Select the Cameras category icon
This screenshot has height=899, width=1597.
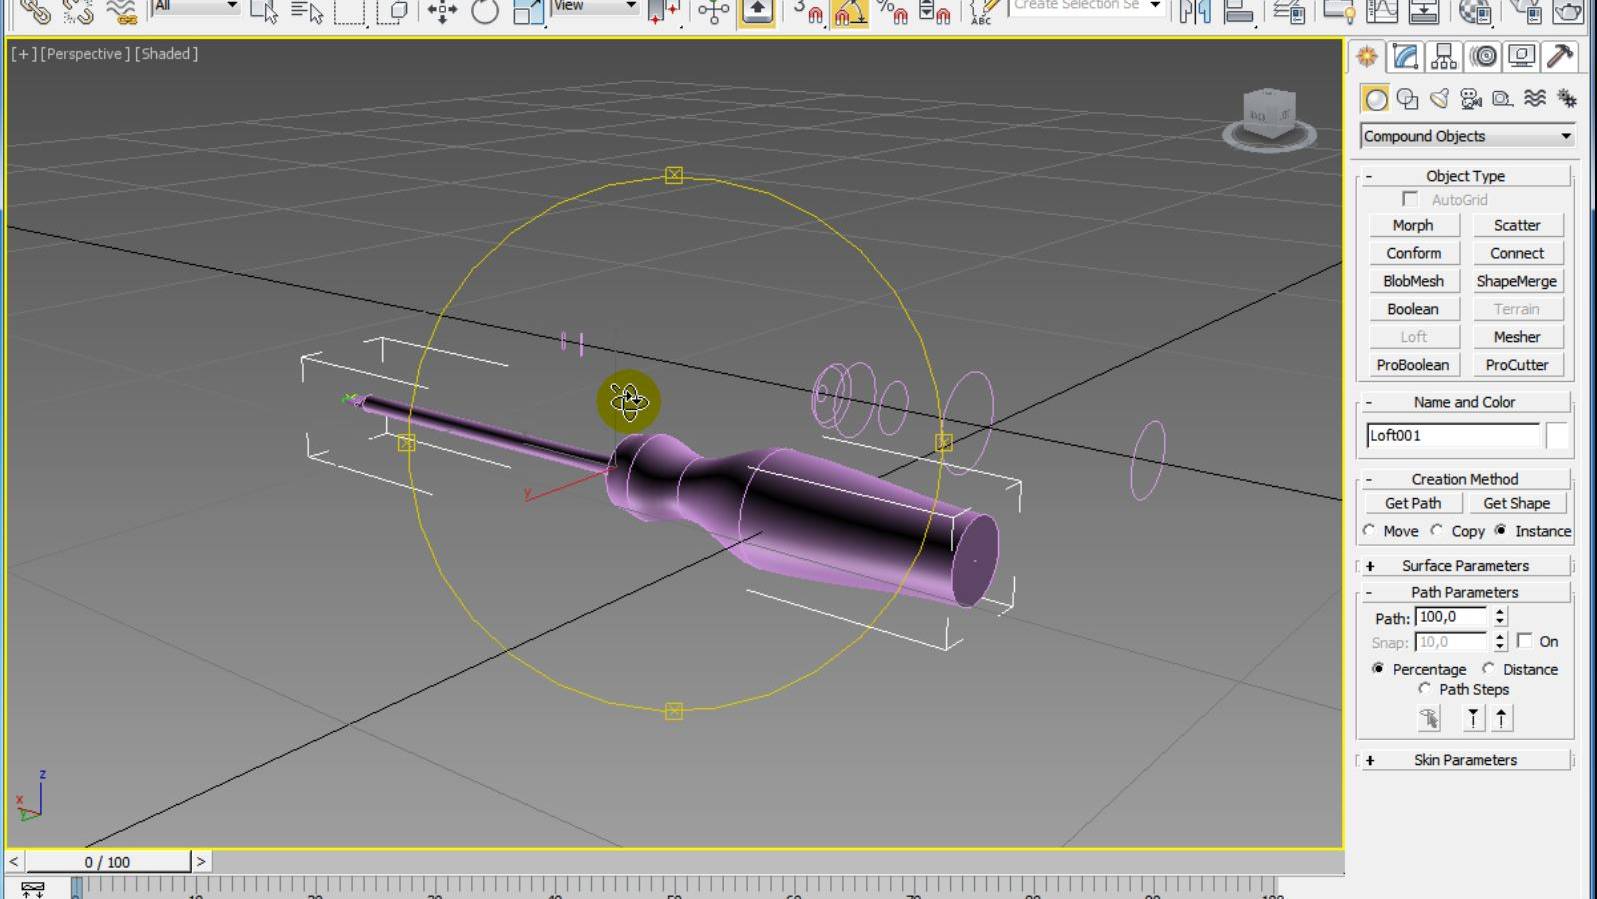tap(1471, 98)
